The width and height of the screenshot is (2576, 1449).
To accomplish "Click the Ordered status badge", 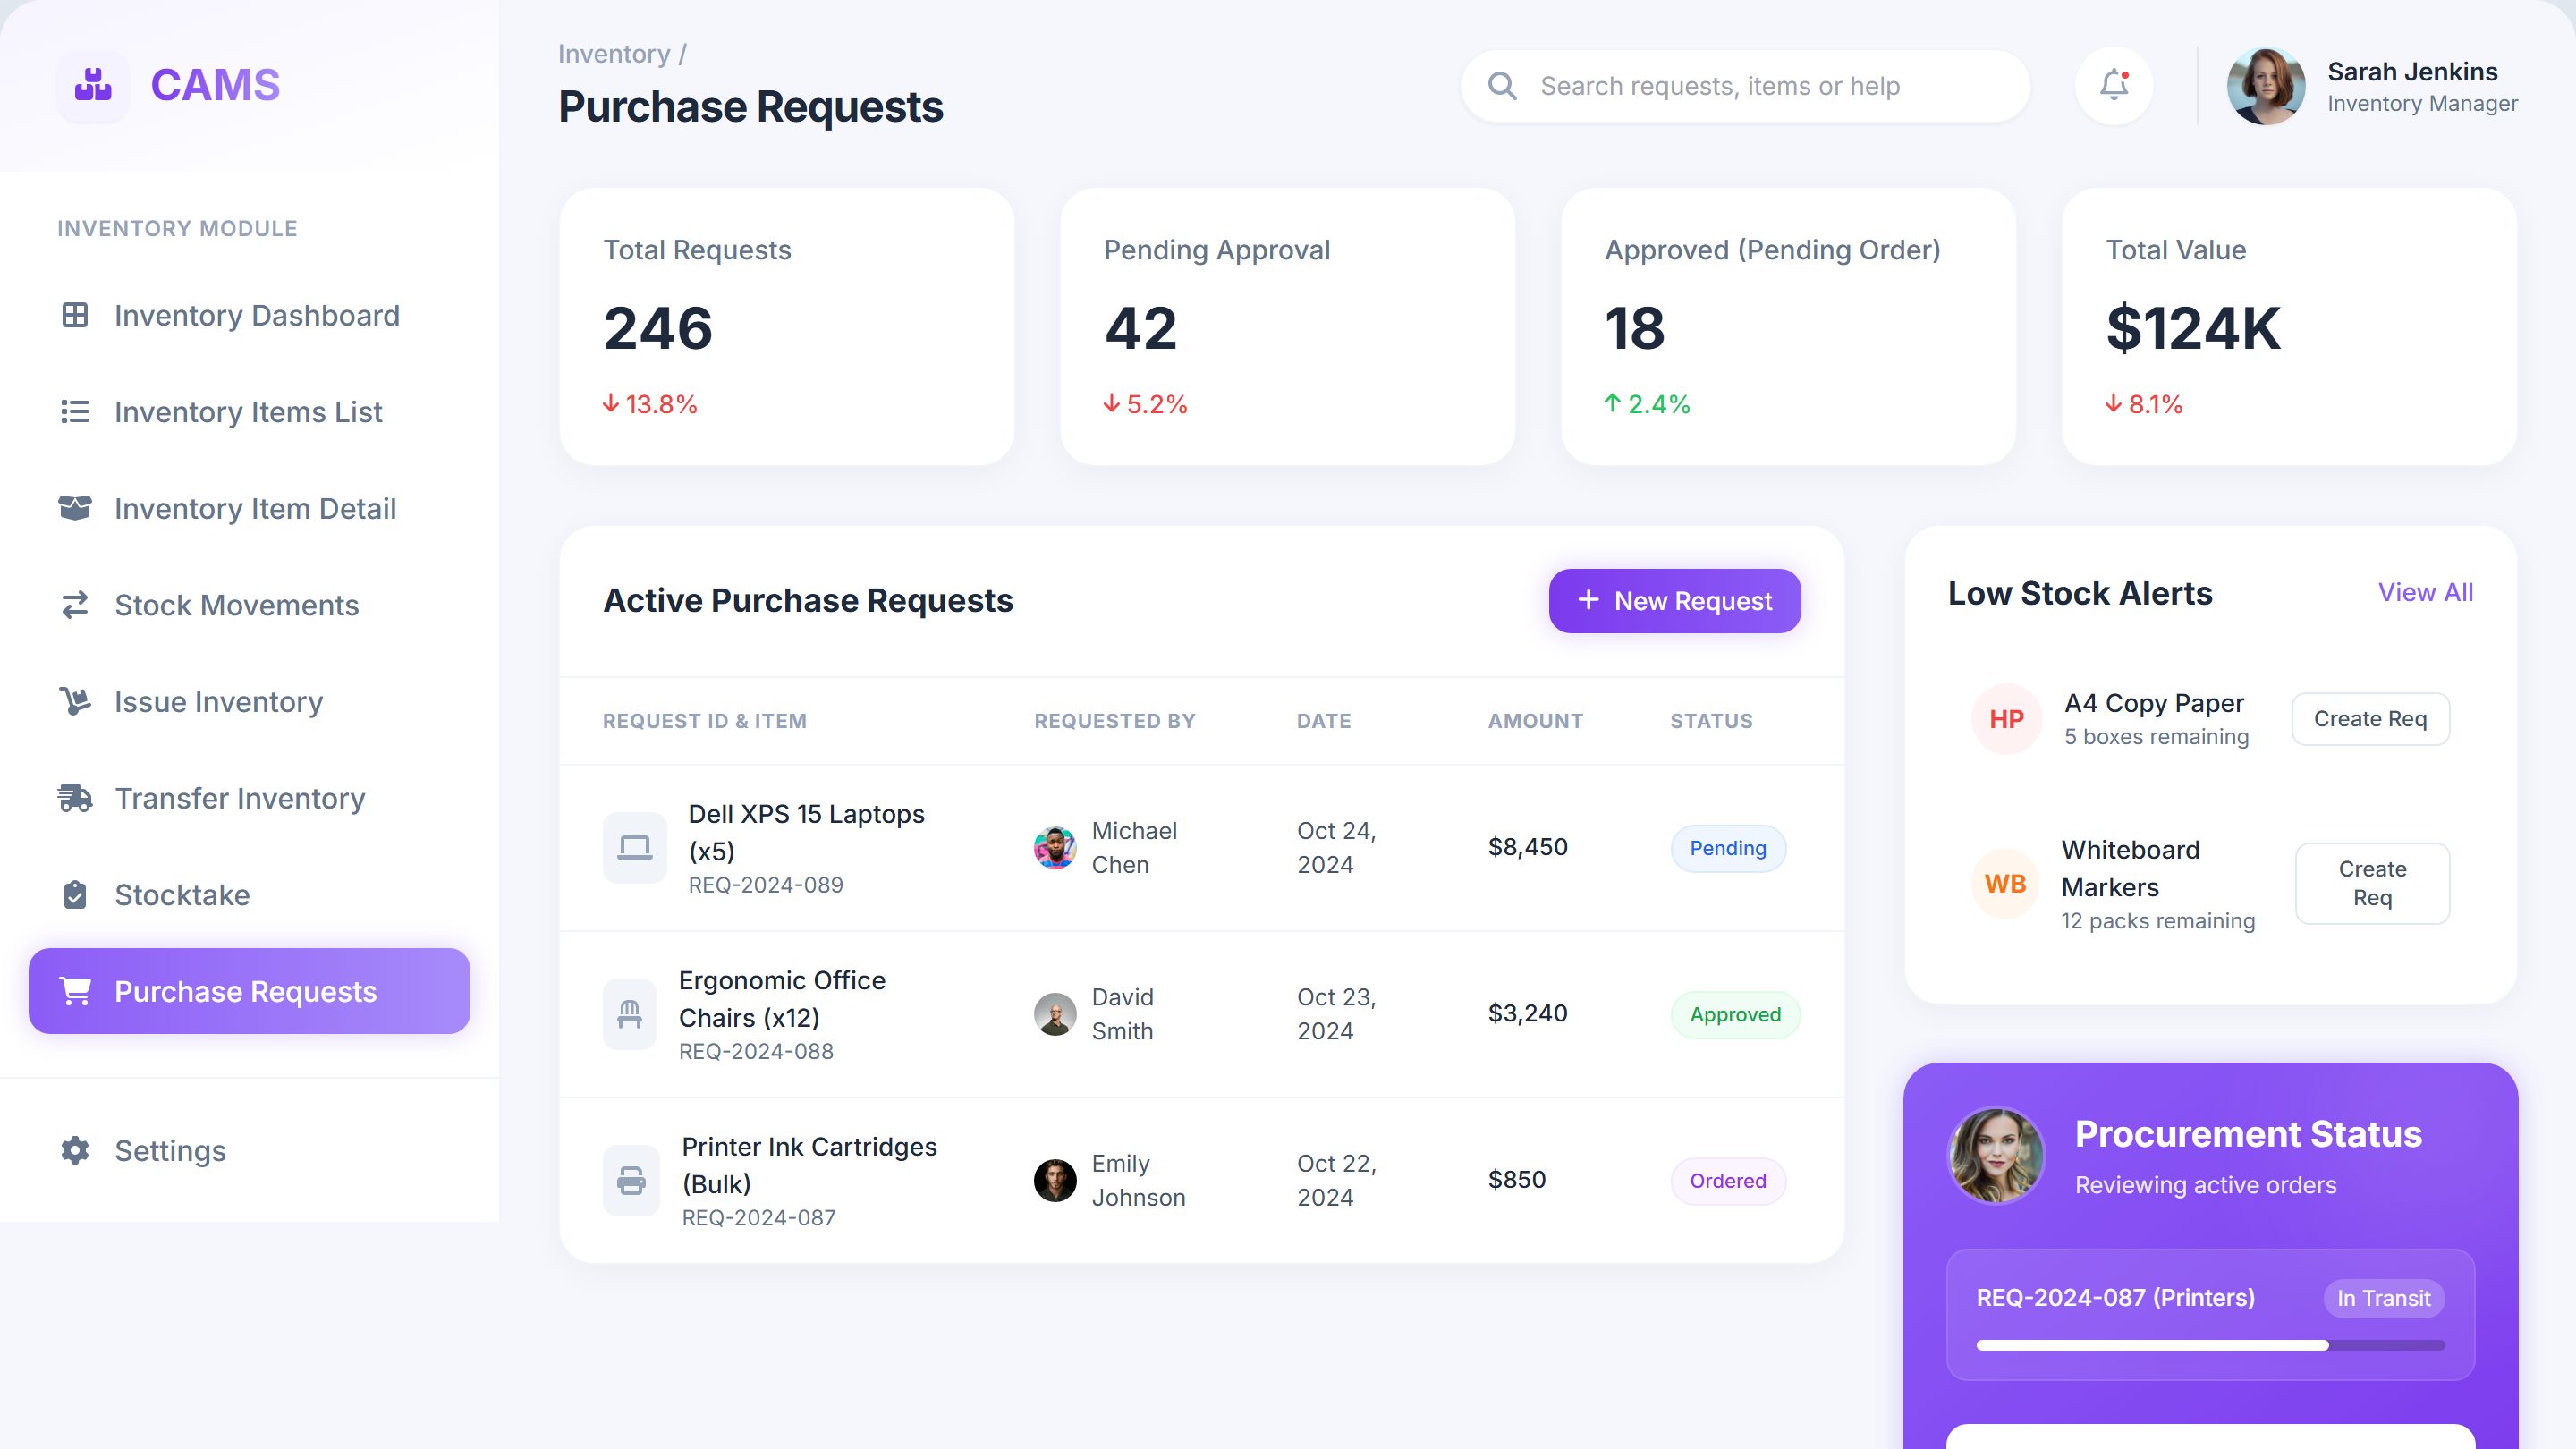I will 1728,1180.
